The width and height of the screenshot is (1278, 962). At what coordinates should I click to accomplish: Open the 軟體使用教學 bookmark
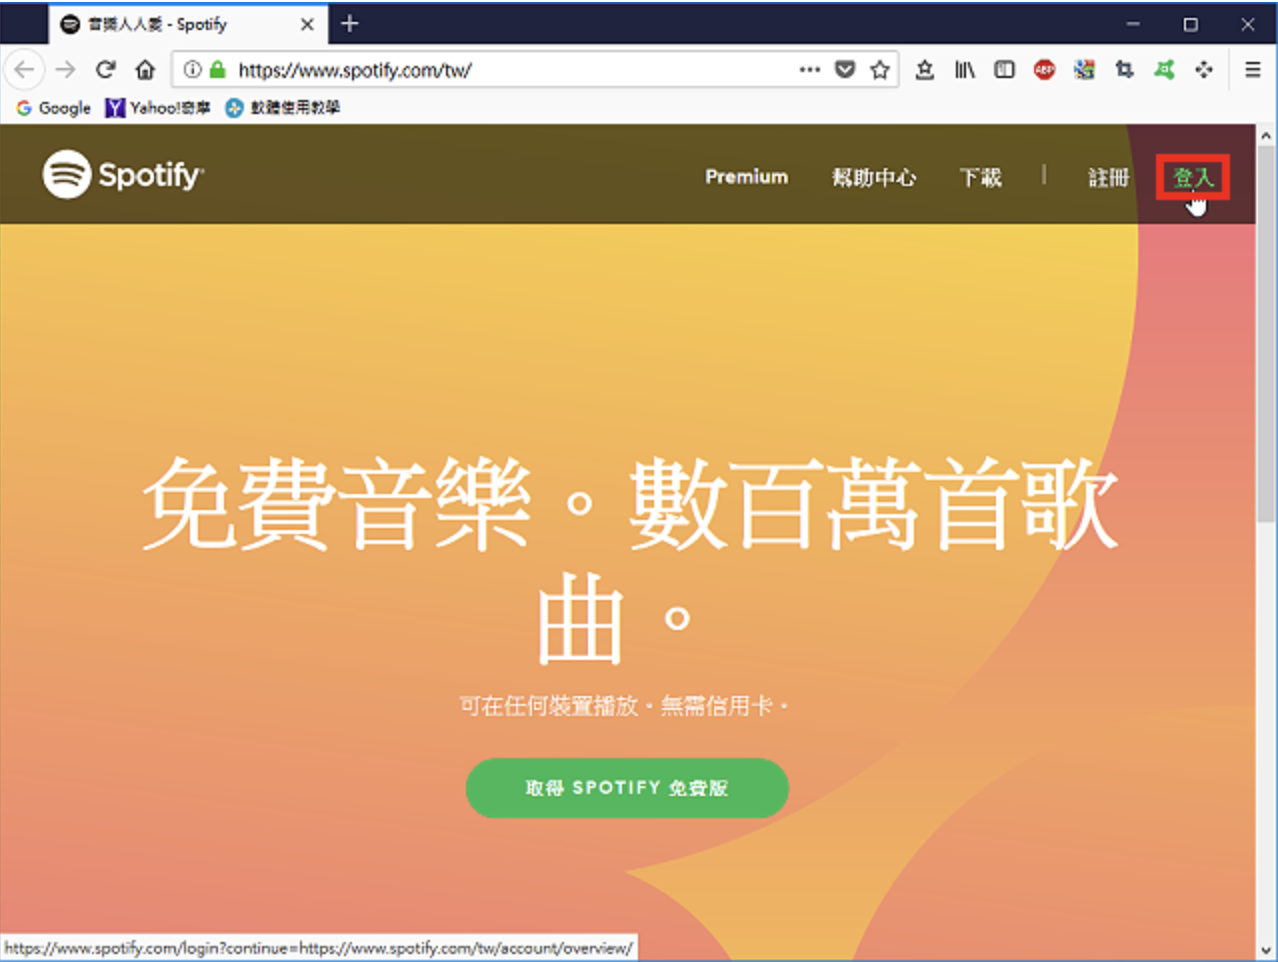coord(282,107)
